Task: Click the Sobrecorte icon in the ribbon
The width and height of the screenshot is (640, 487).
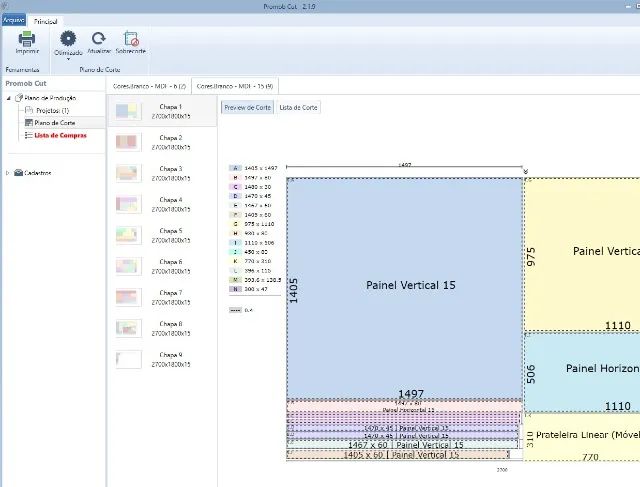Action: (130, 37)
